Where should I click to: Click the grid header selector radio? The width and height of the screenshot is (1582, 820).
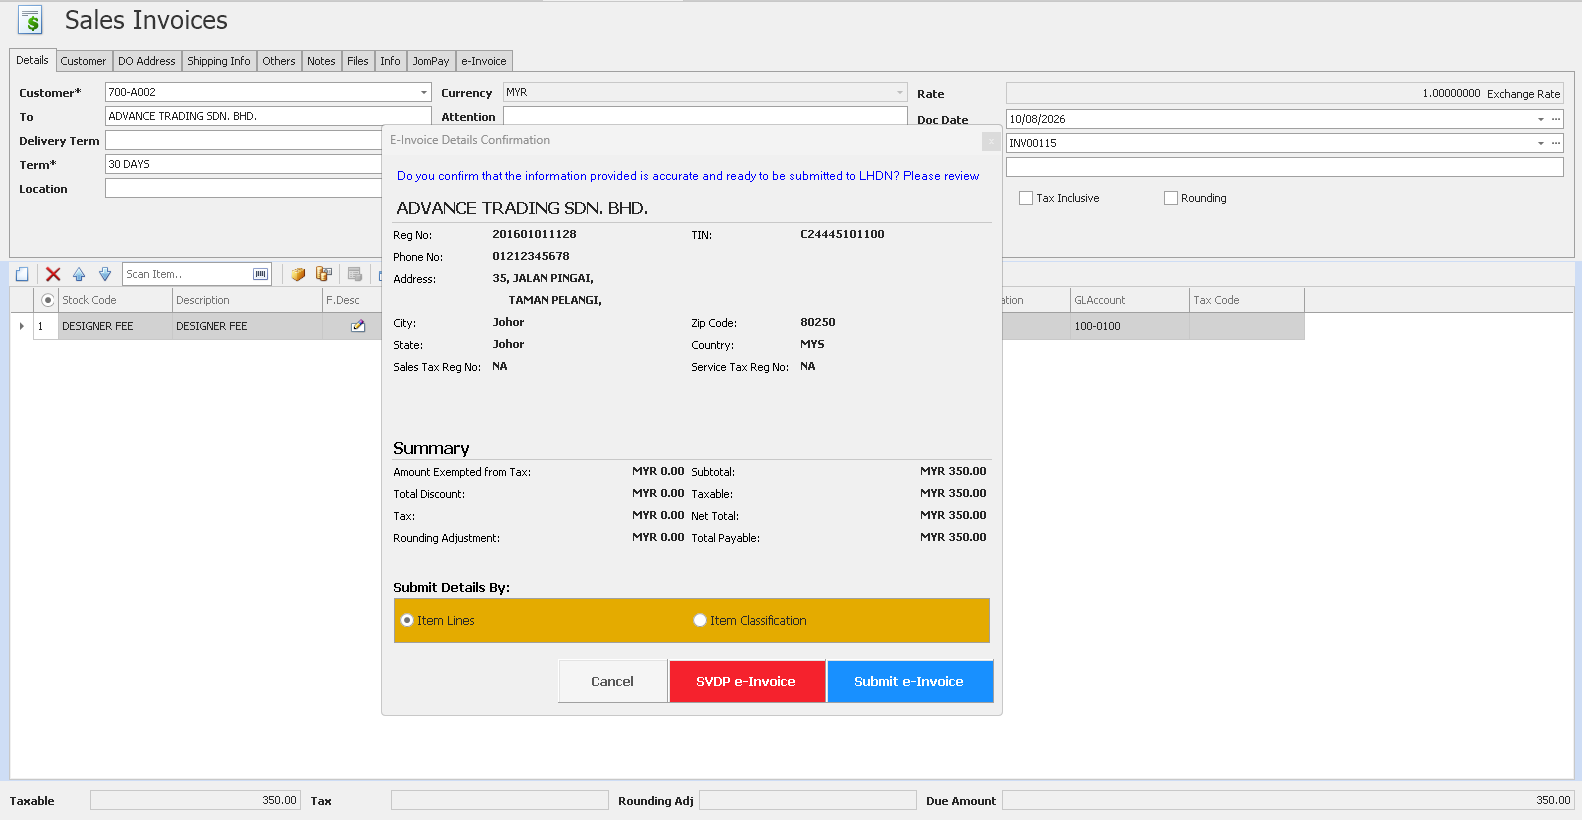47,300
